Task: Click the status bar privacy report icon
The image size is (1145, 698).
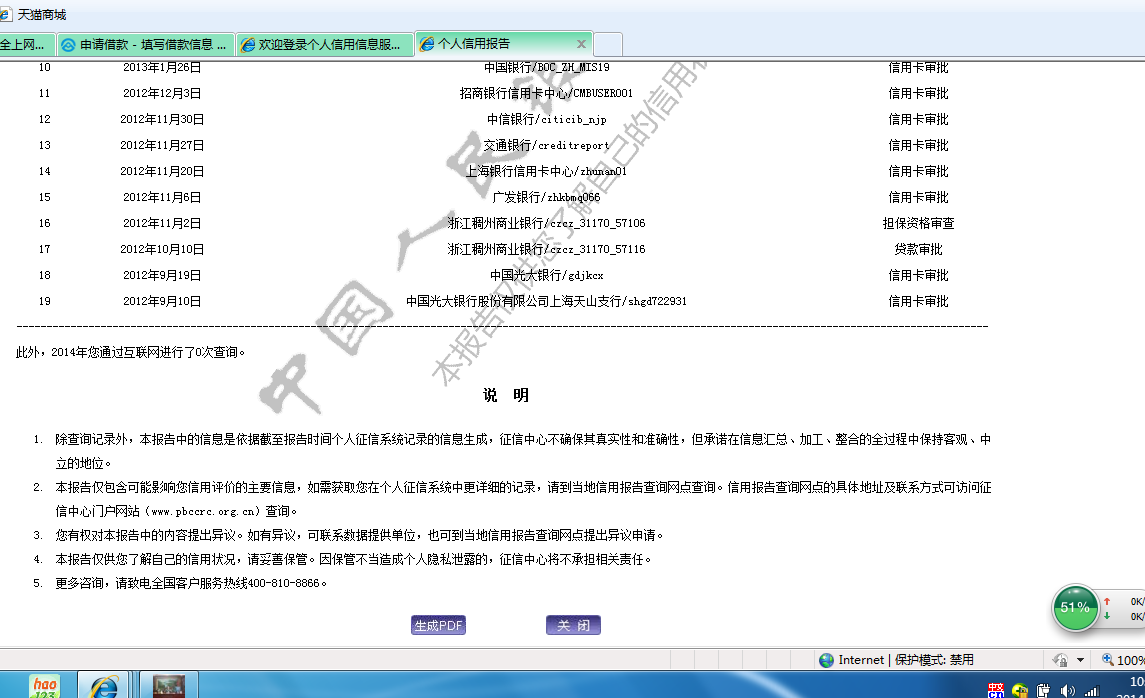Action: 1061,660
